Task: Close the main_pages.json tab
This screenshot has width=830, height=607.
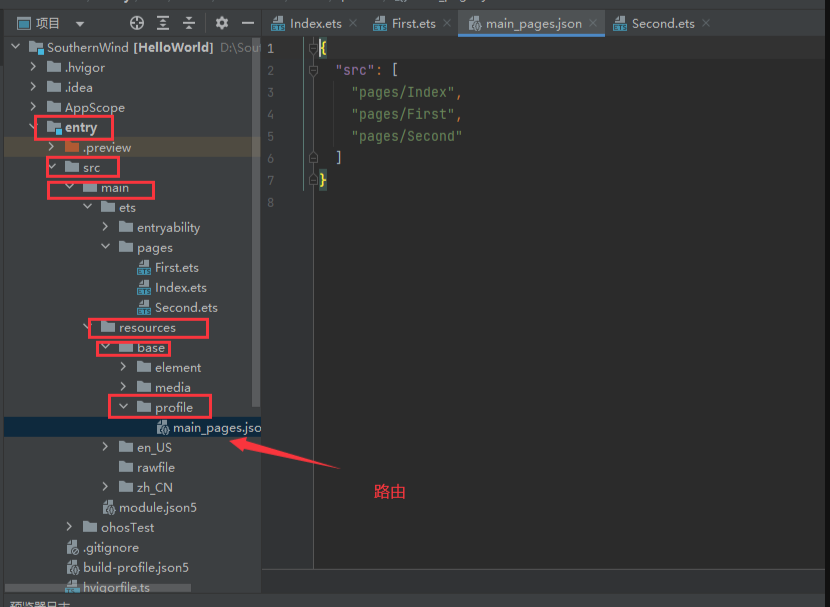Action: (x=593, y=23)
